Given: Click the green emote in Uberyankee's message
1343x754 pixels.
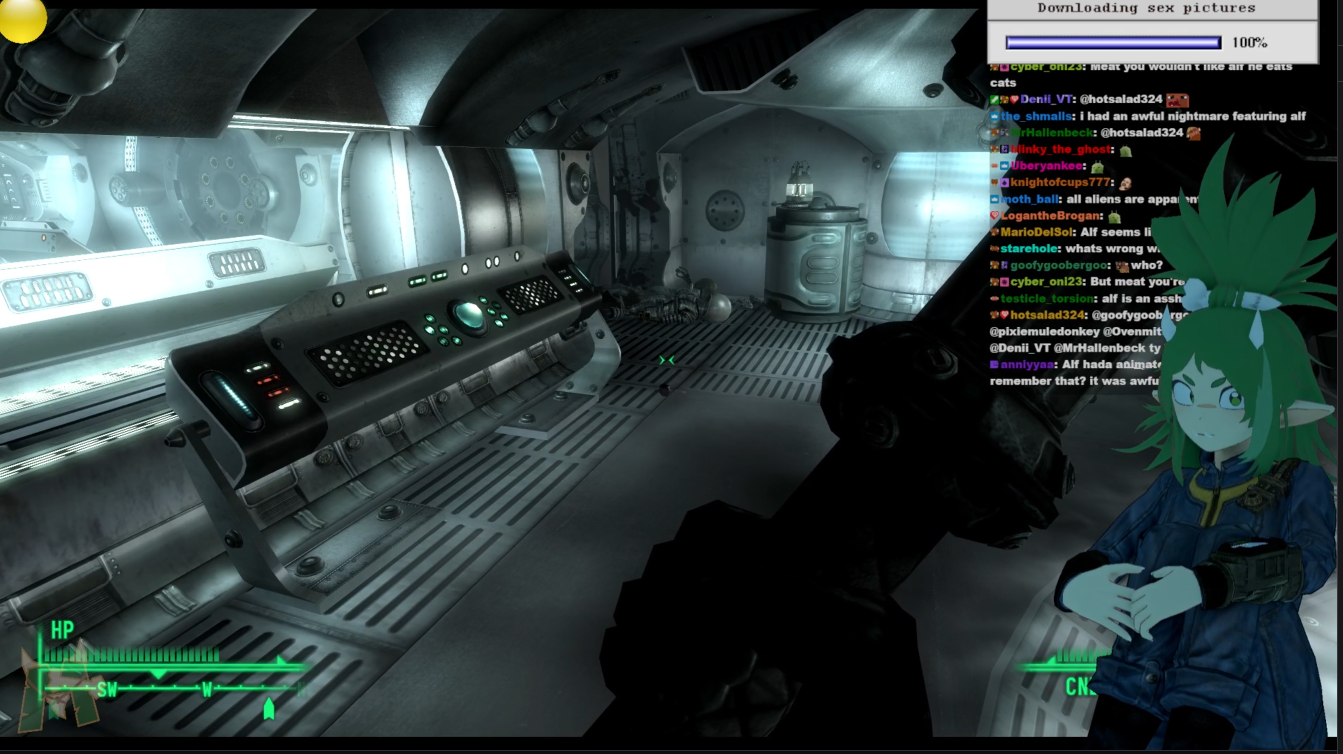Looking at the screenshot, I should tap(1097, 166).
